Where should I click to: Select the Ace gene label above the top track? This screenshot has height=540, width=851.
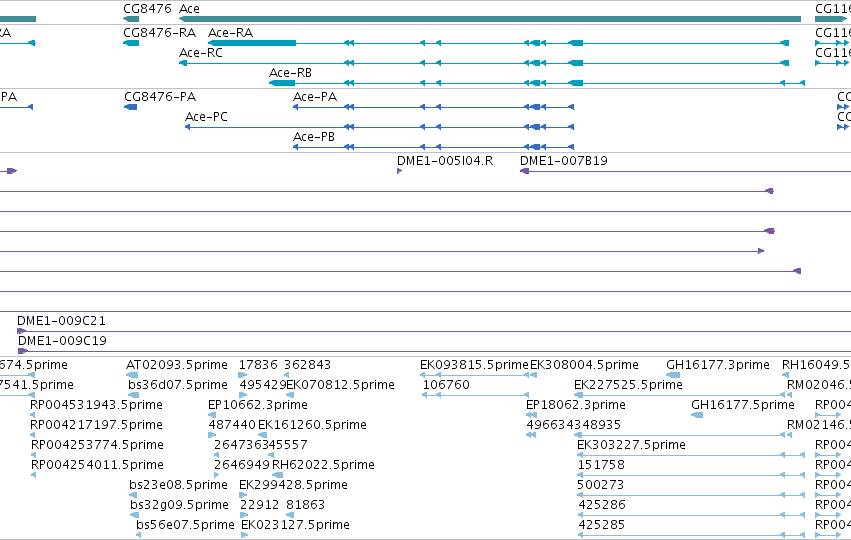click(189, 9)
